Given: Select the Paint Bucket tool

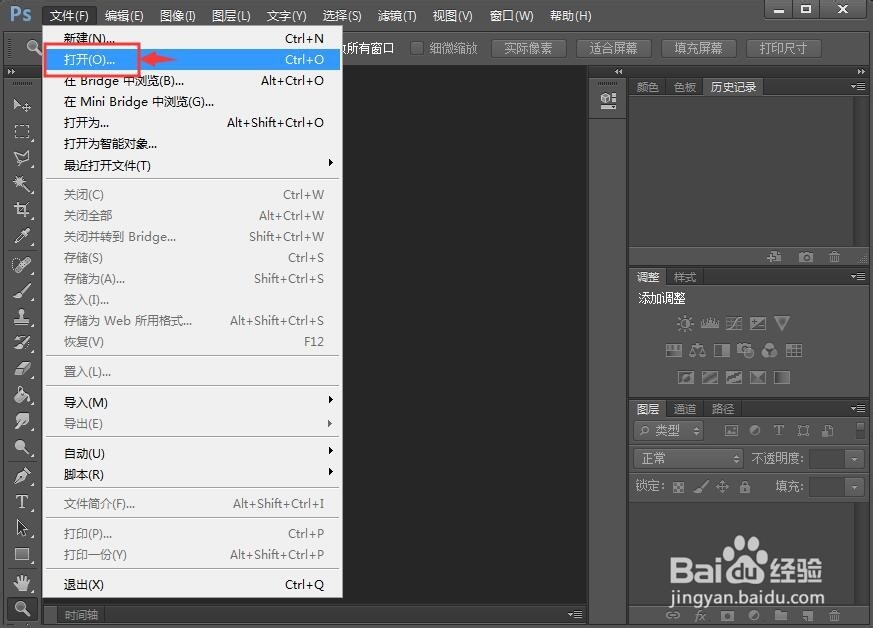Looking at the screenshot, I should tap(22, 395).
